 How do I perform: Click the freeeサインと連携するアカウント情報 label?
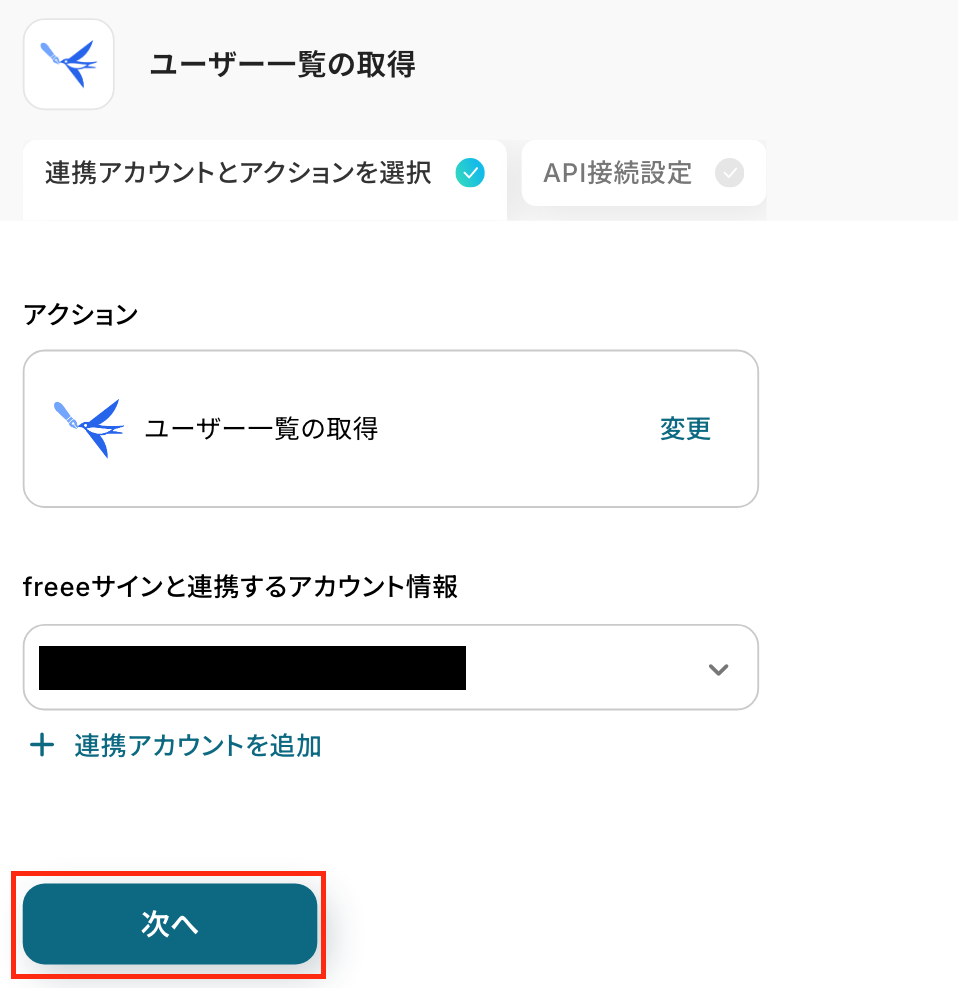tap(240, 587)
